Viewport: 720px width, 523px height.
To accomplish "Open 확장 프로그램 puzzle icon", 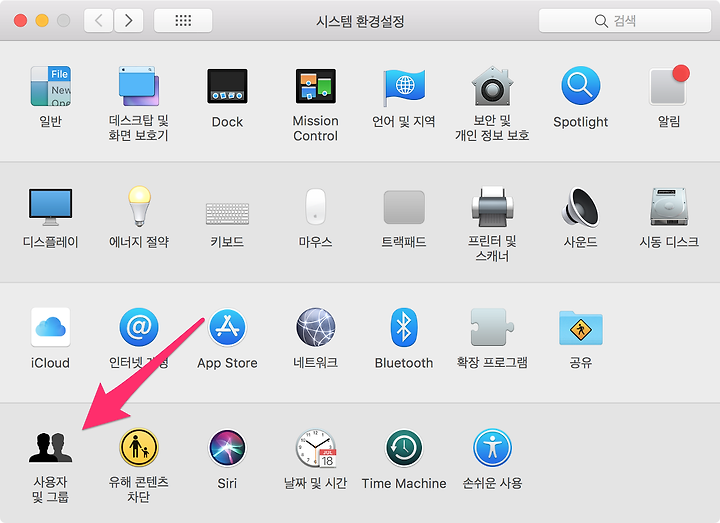I will 492,327.
